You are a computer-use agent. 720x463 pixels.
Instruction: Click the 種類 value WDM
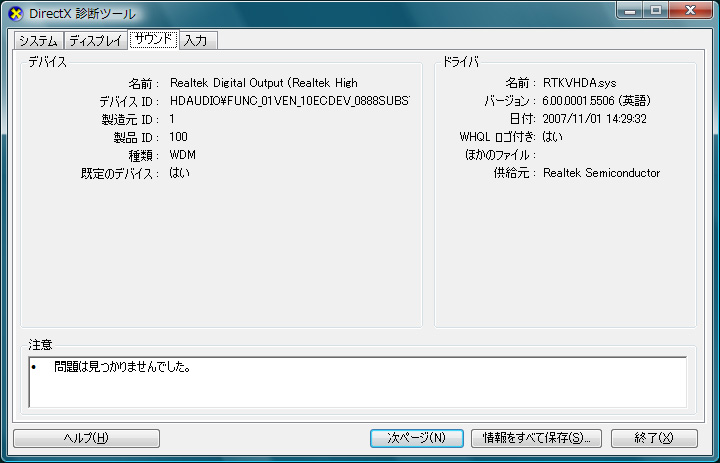pos(183,155)
